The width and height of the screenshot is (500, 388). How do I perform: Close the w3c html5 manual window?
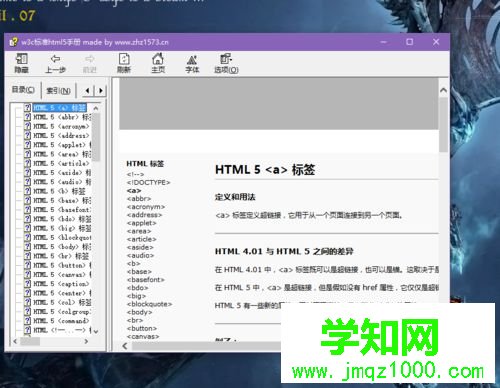pyautogui.click(x=436, y=42)
